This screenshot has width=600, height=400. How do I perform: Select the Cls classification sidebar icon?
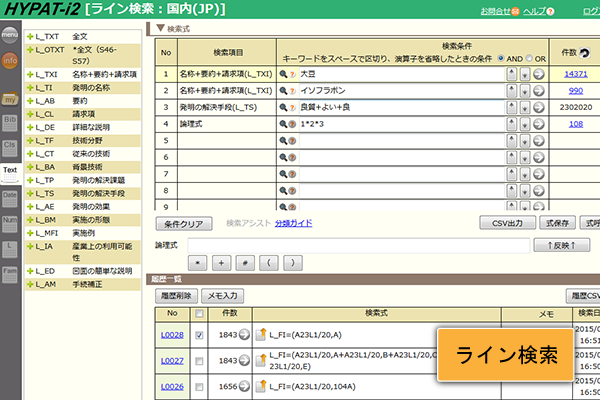pos(10,145)
